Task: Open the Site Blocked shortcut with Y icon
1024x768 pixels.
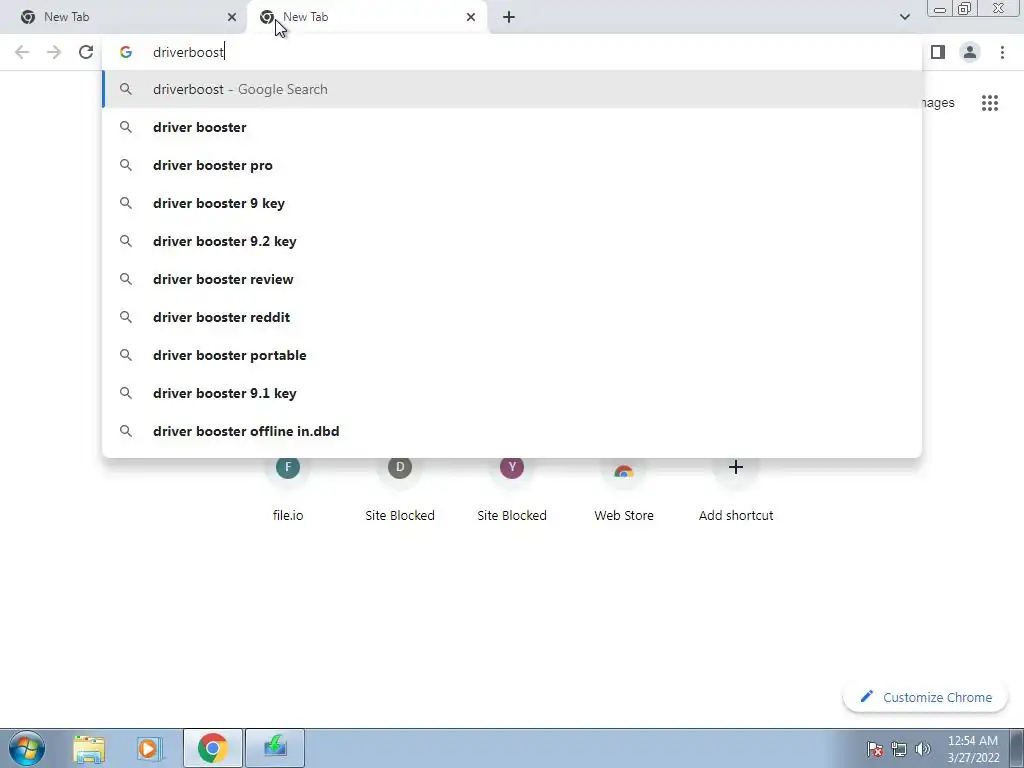Action: 512,490
